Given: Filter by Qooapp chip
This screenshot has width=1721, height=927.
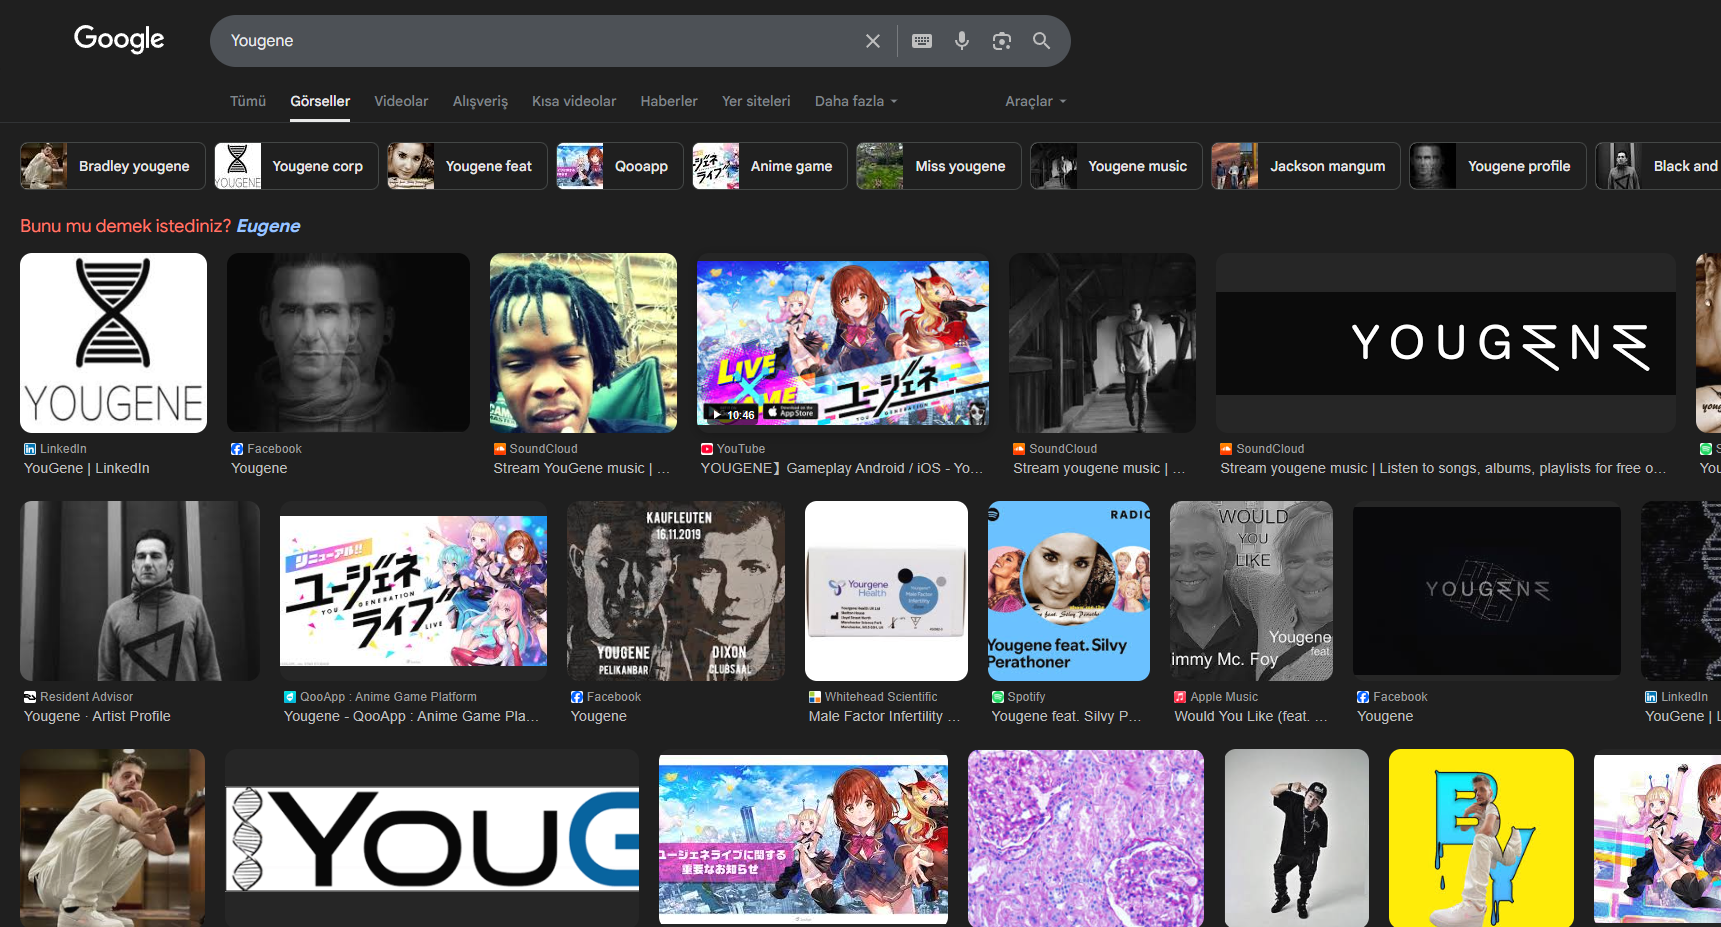Looking at the screenshot, I should (620, 166).
